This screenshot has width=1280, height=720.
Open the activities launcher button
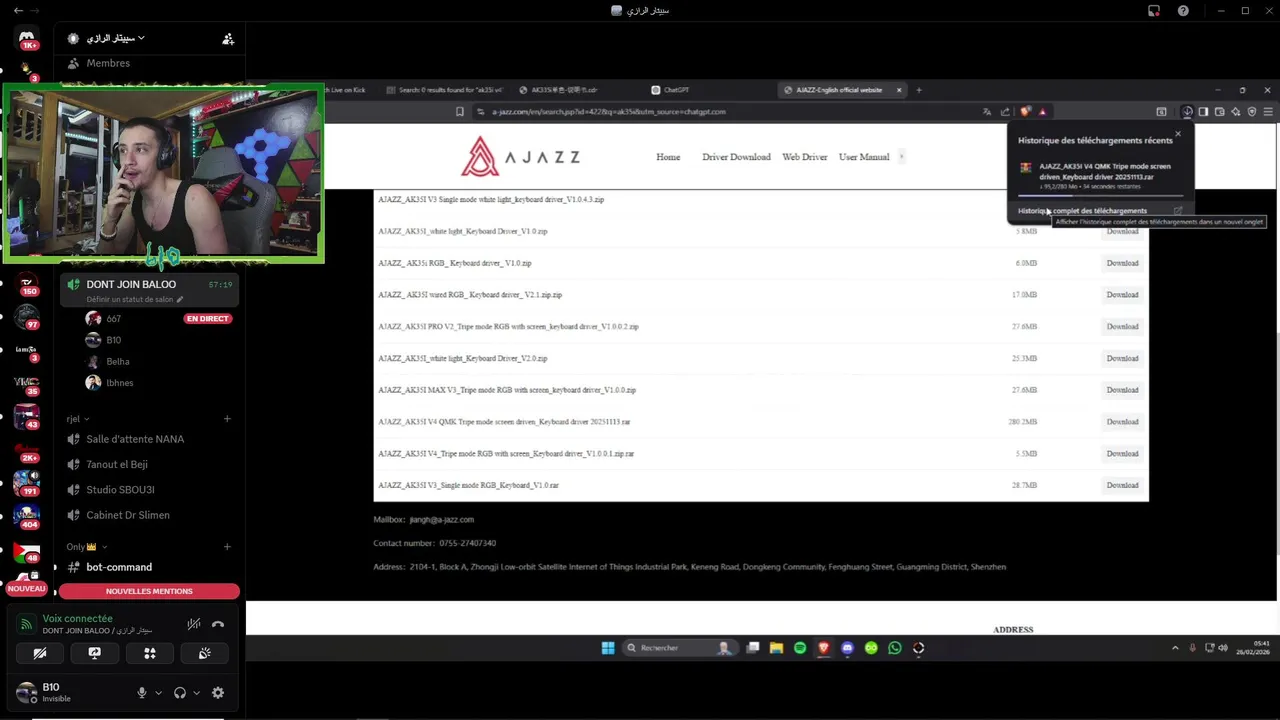point(150,653)
